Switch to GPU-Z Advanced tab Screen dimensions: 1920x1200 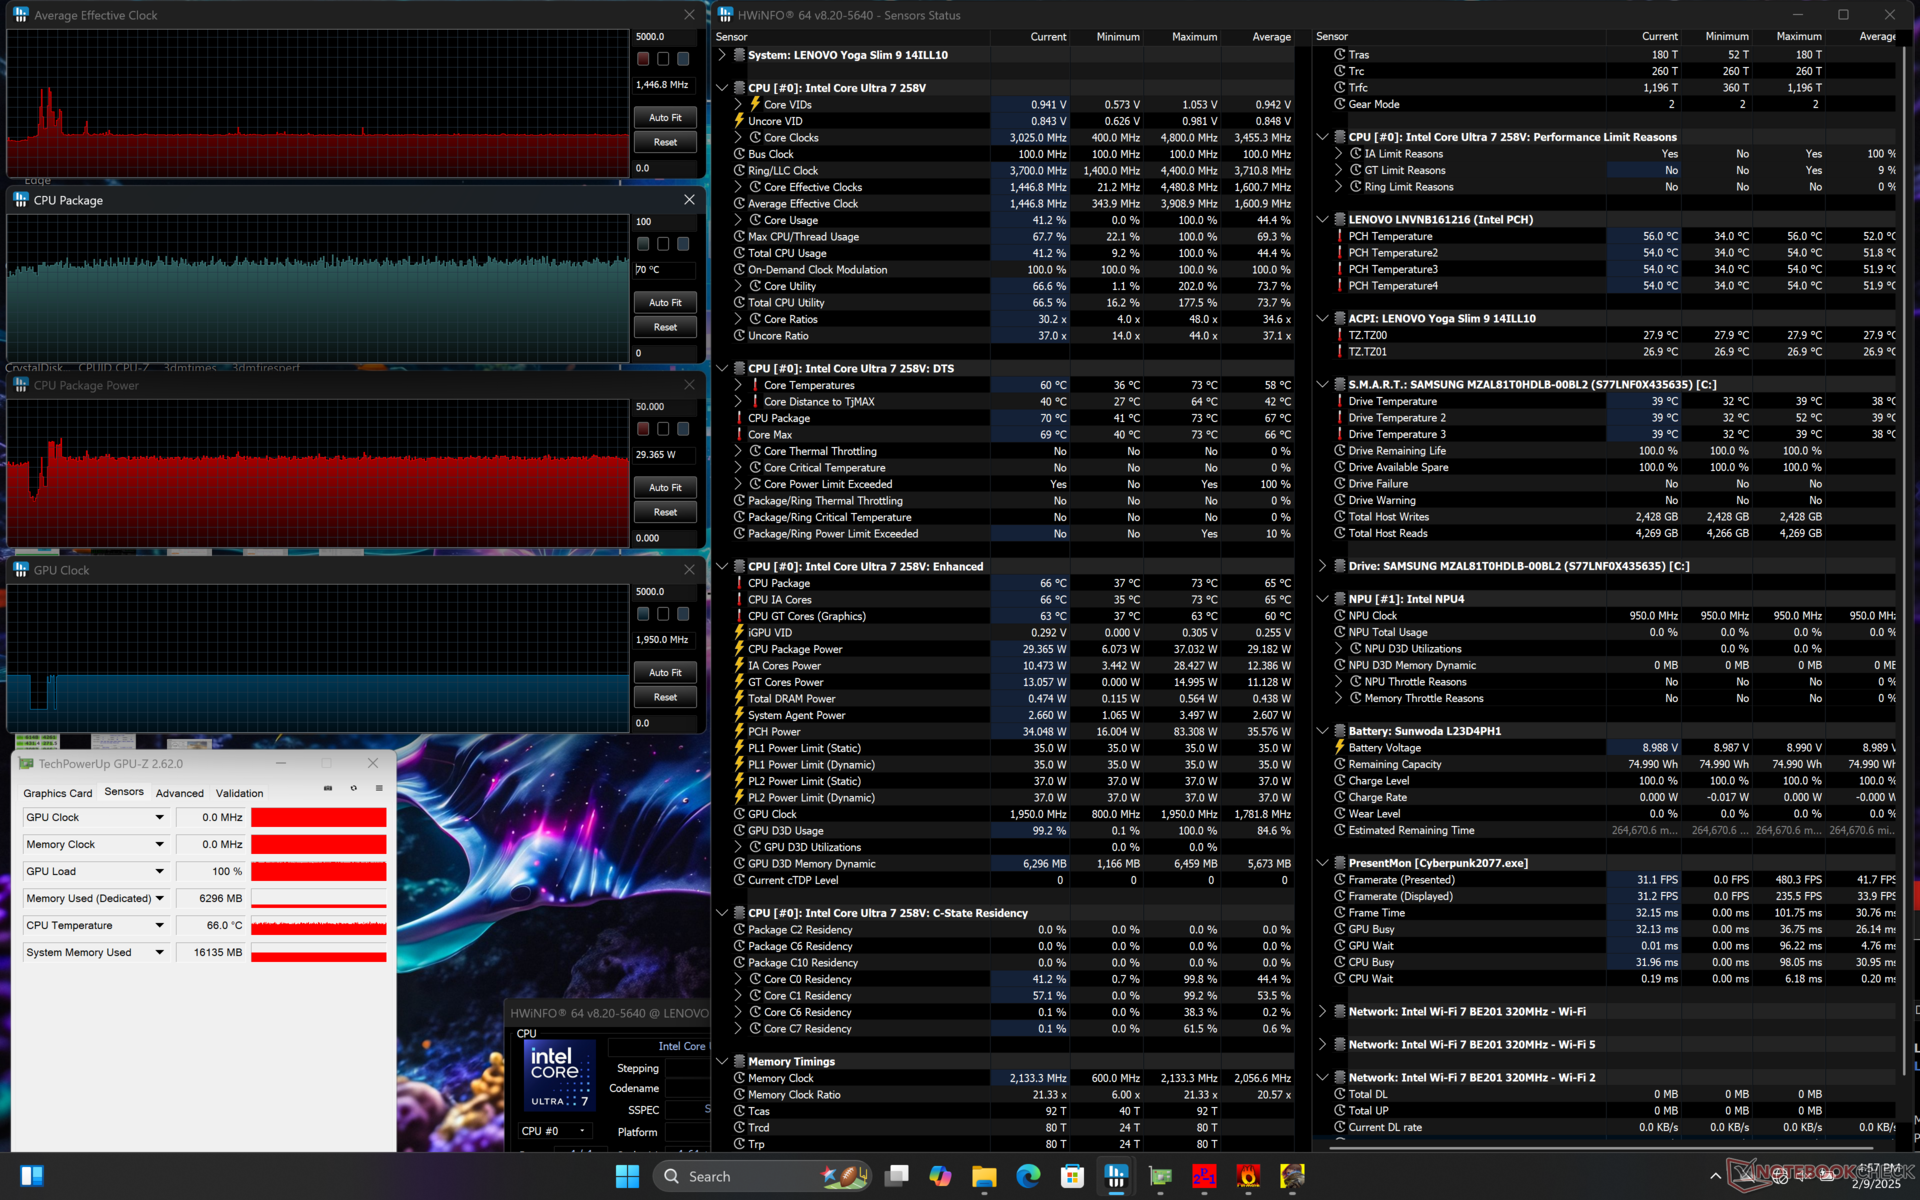click(179, 793)
